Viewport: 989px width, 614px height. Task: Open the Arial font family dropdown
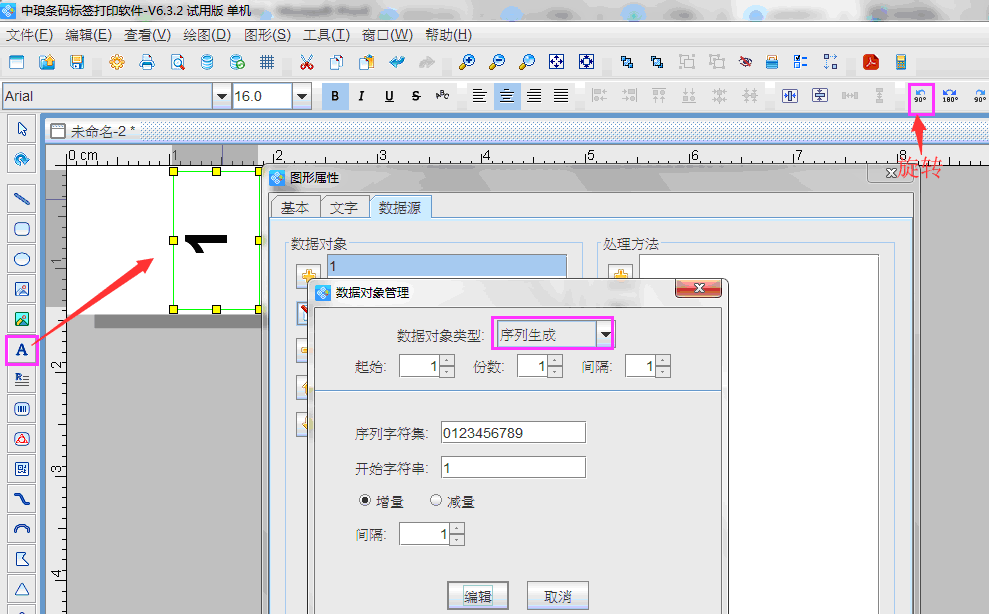click(x=224, y=95)
